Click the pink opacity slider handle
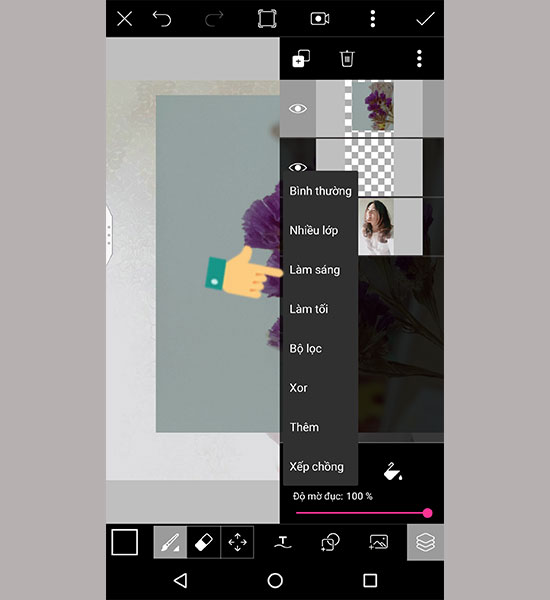550x600 pixels. point(428,513)
